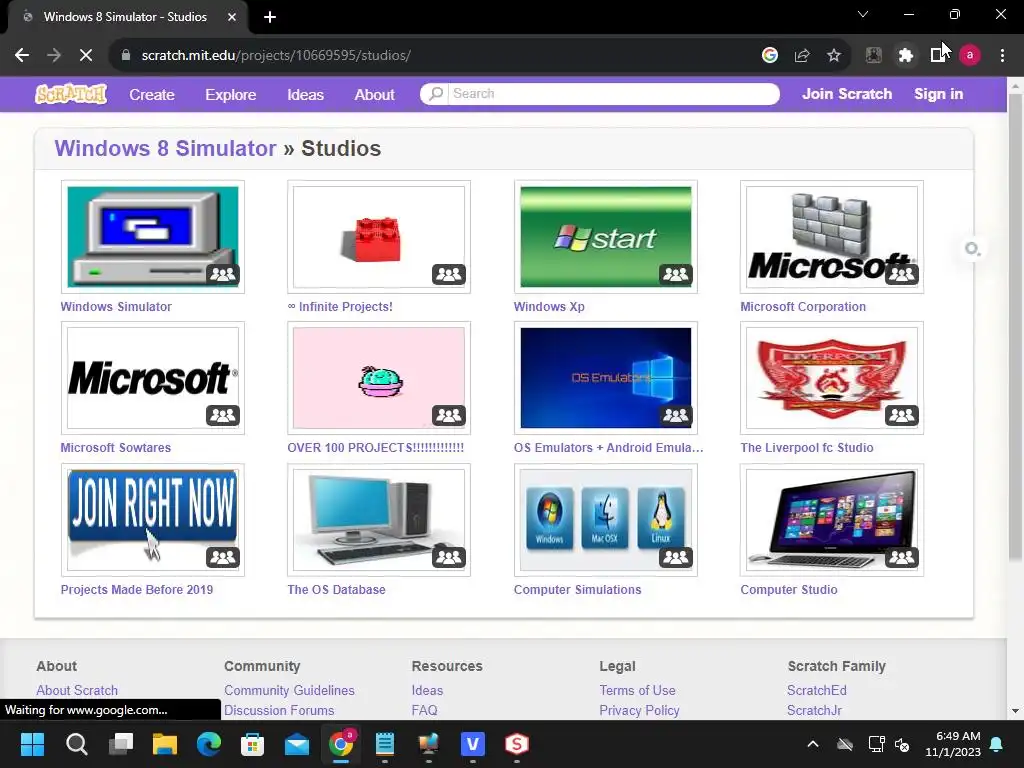The image size is (1024, 768).
Task: Click the ∞ Infinite Projects! title
Action: (x=340, y=307)
